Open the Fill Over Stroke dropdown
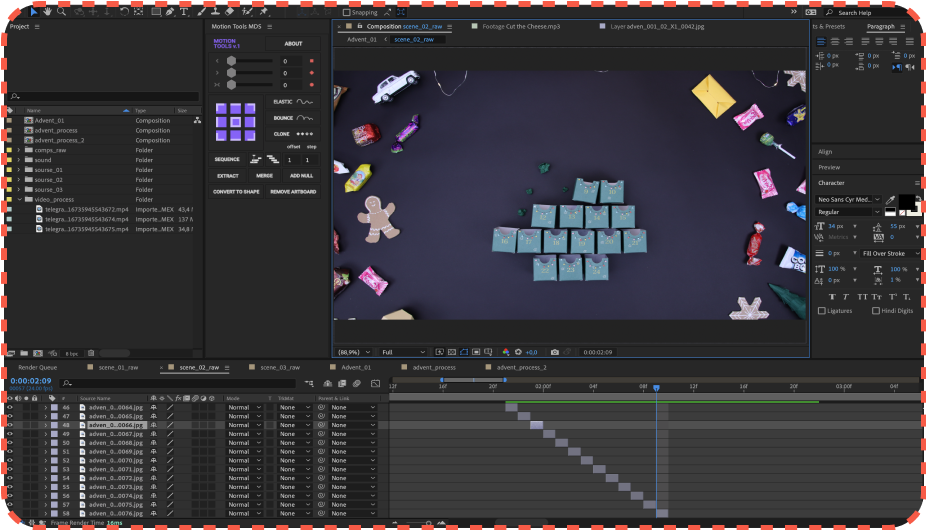This screenshot has width=926, height=530. pyautogui.click(x=891, y=253)
